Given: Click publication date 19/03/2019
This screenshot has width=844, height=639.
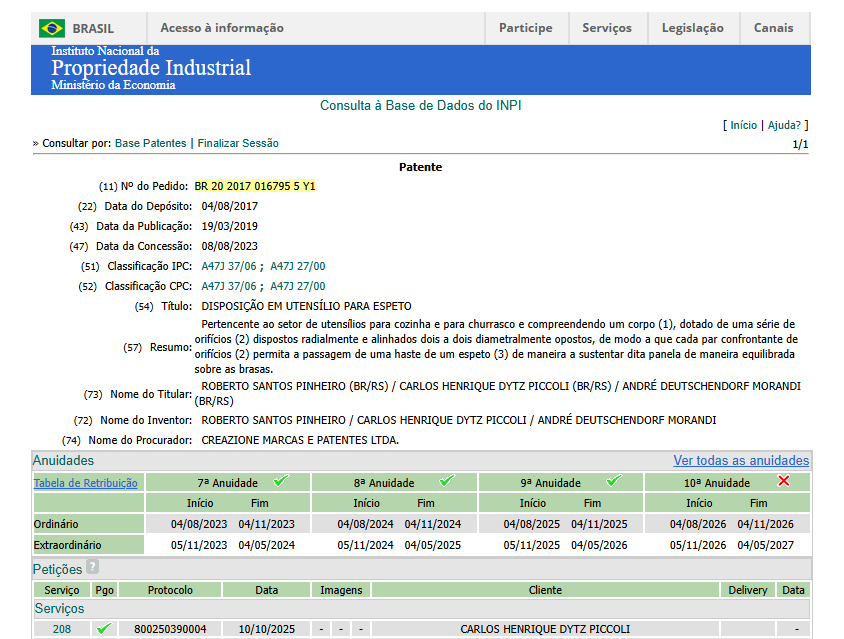Looking at the screenshot, I should [x=229, y=226].
